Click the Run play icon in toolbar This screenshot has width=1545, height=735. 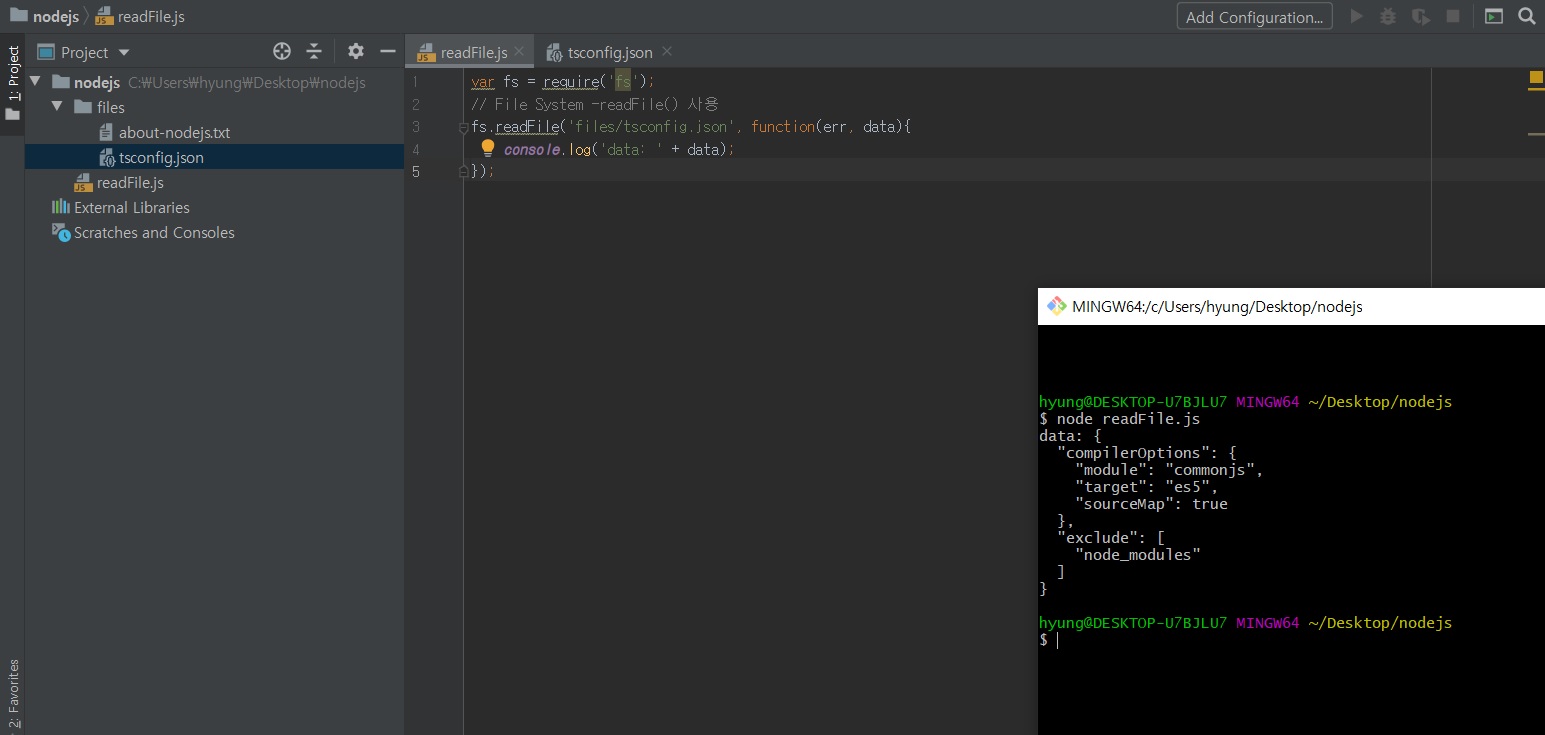coord(1357,16)
